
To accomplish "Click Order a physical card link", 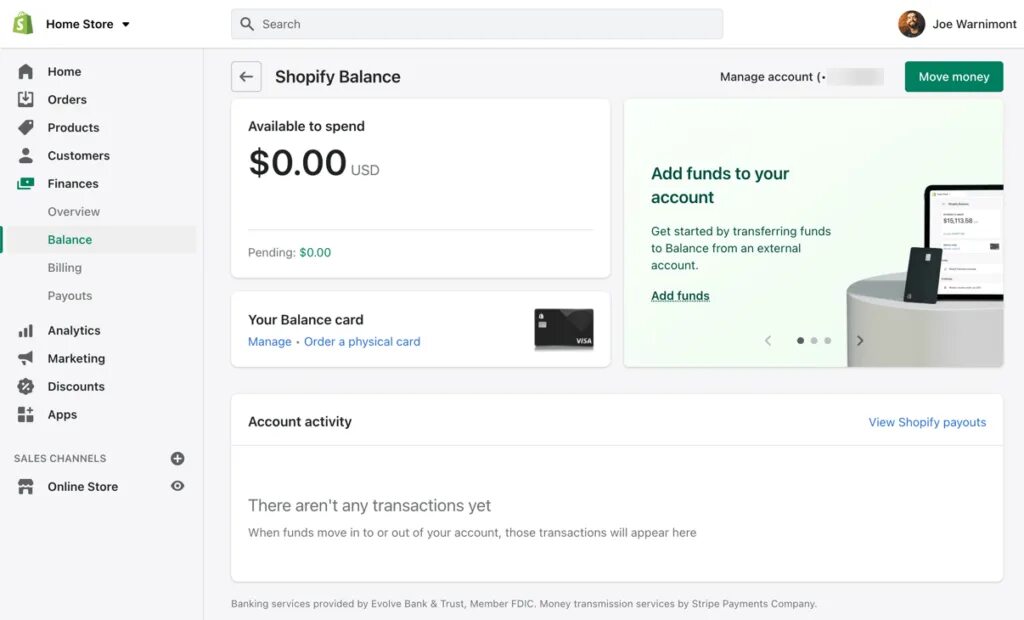I will [362, 342].
